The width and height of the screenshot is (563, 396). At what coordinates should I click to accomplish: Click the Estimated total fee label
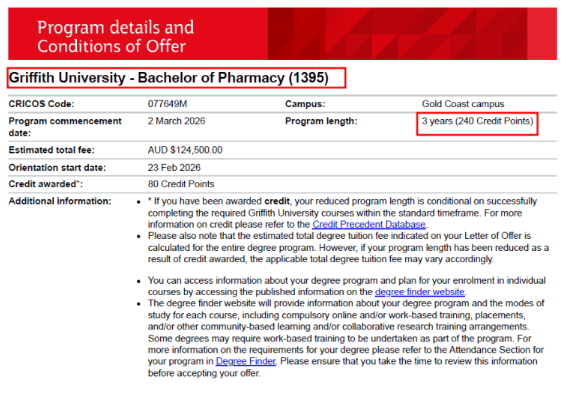click(51, 150)
